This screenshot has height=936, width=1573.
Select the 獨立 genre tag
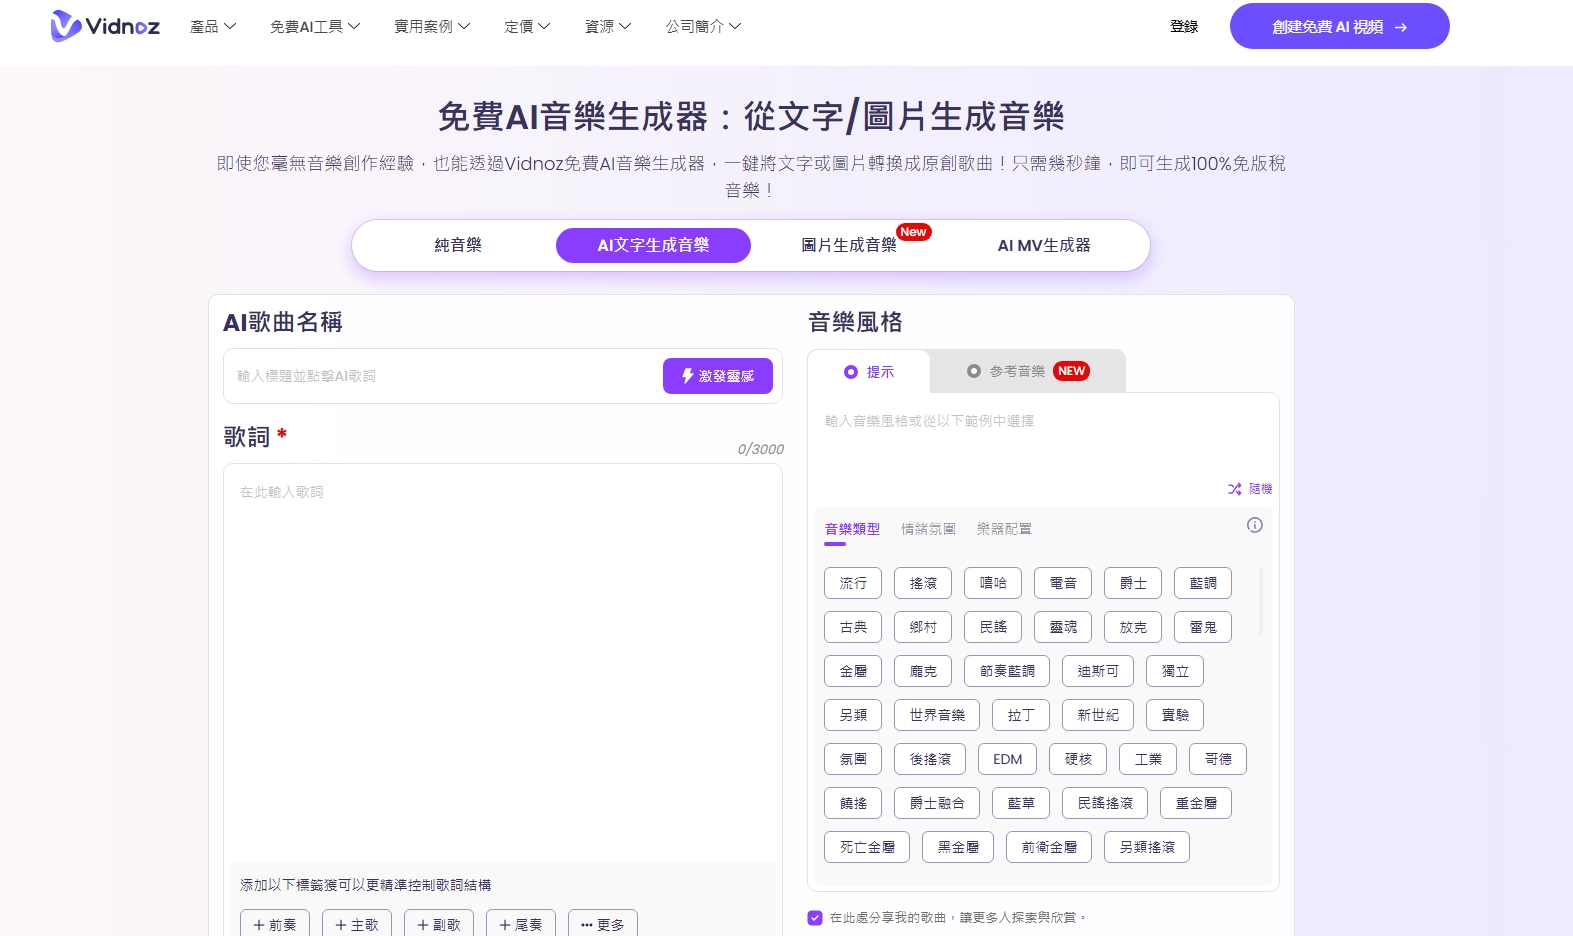1175,671
